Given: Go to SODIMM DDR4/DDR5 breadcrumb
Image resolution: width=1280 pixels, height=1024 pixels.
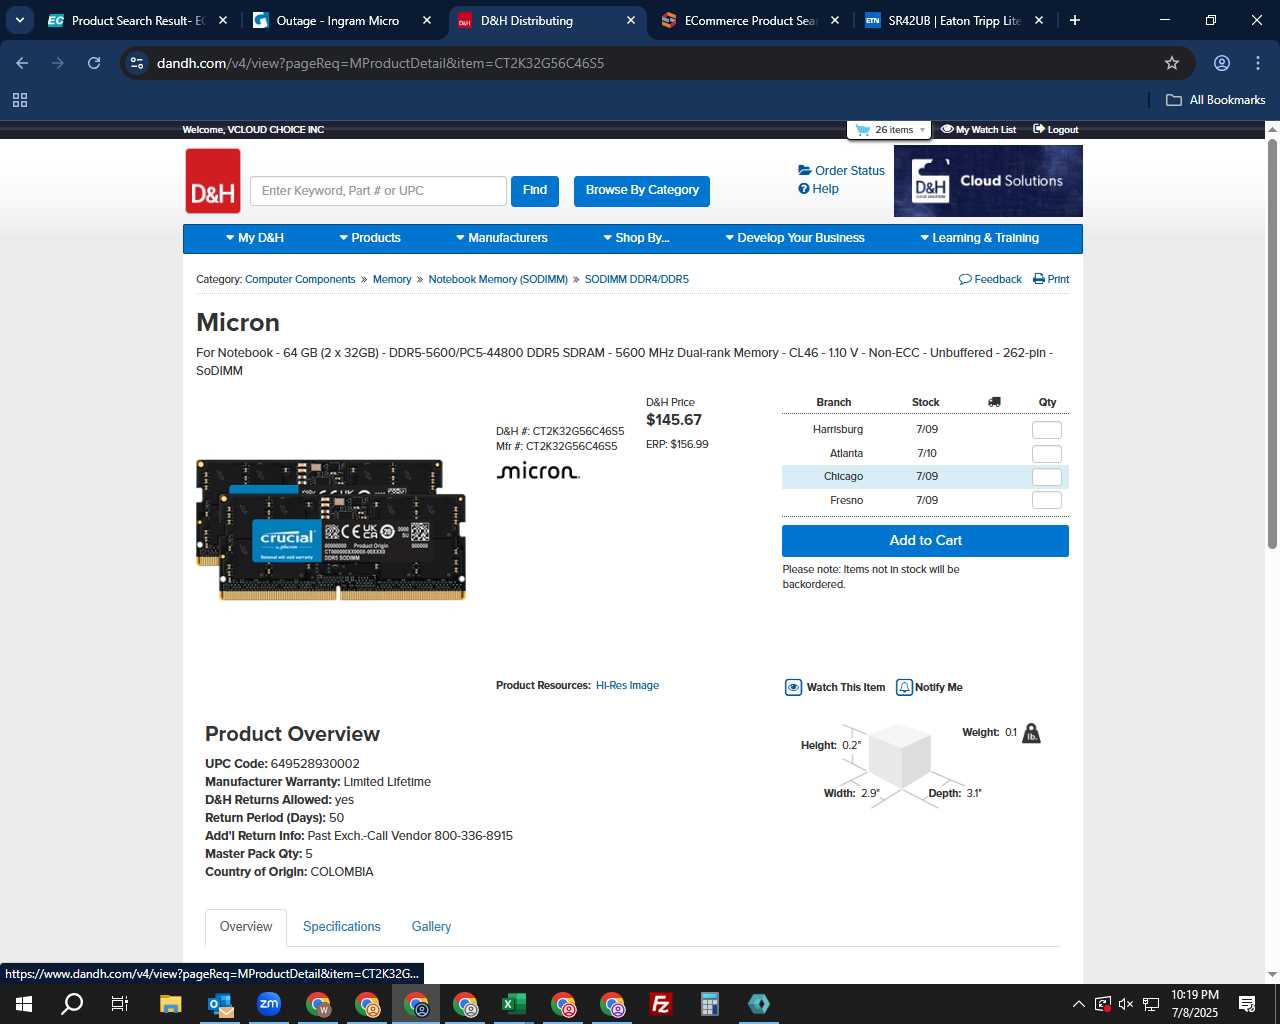Looking at the screenshot, I should coord(637,280).
